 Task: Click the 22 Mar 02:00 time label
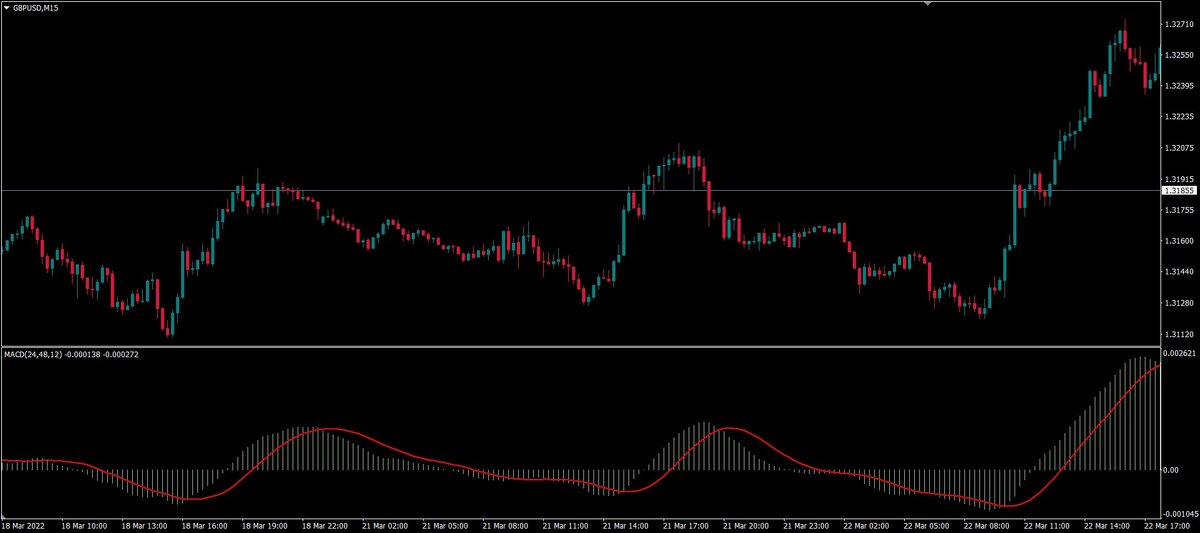(x=867, y=525)
